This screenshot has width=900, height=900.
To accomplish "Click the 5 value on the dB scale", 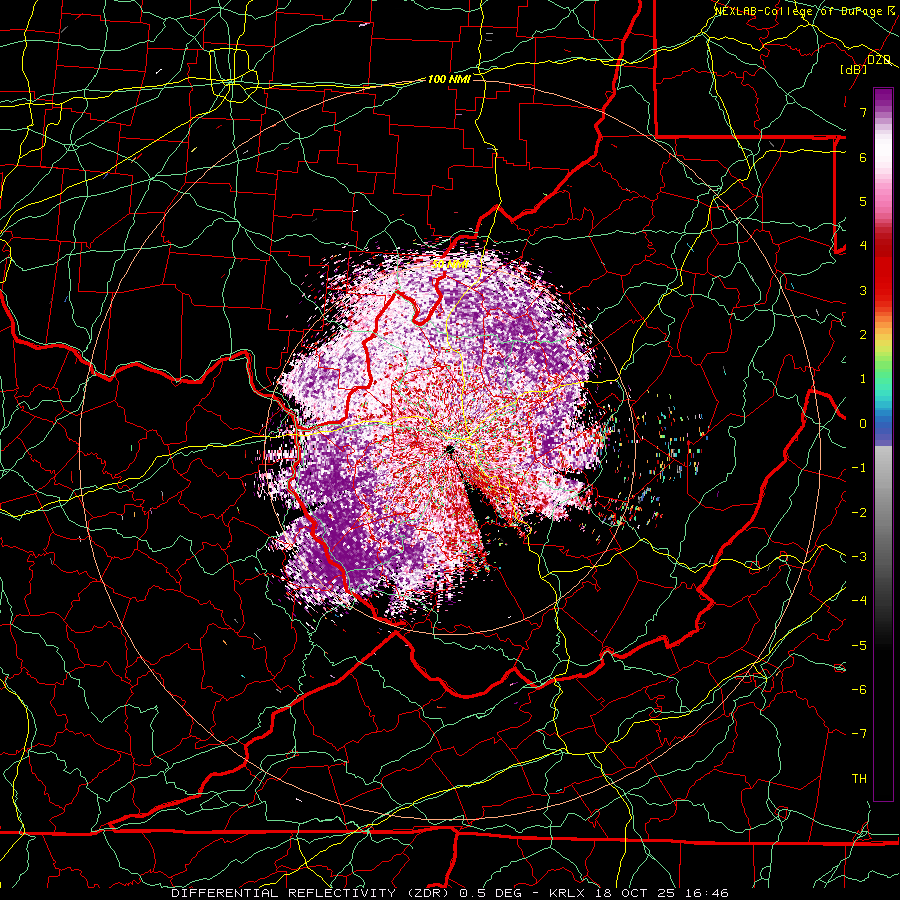I will pos(863,201).
